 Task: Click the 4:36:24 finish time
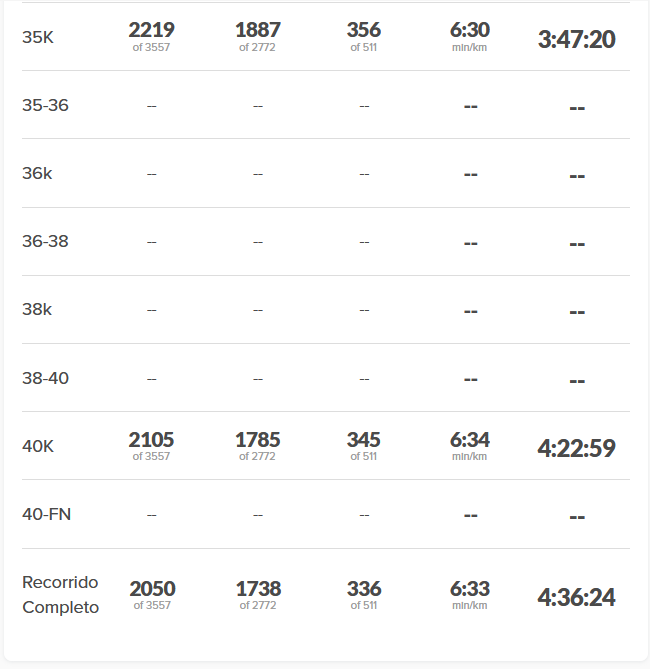[x=576, y=597]
